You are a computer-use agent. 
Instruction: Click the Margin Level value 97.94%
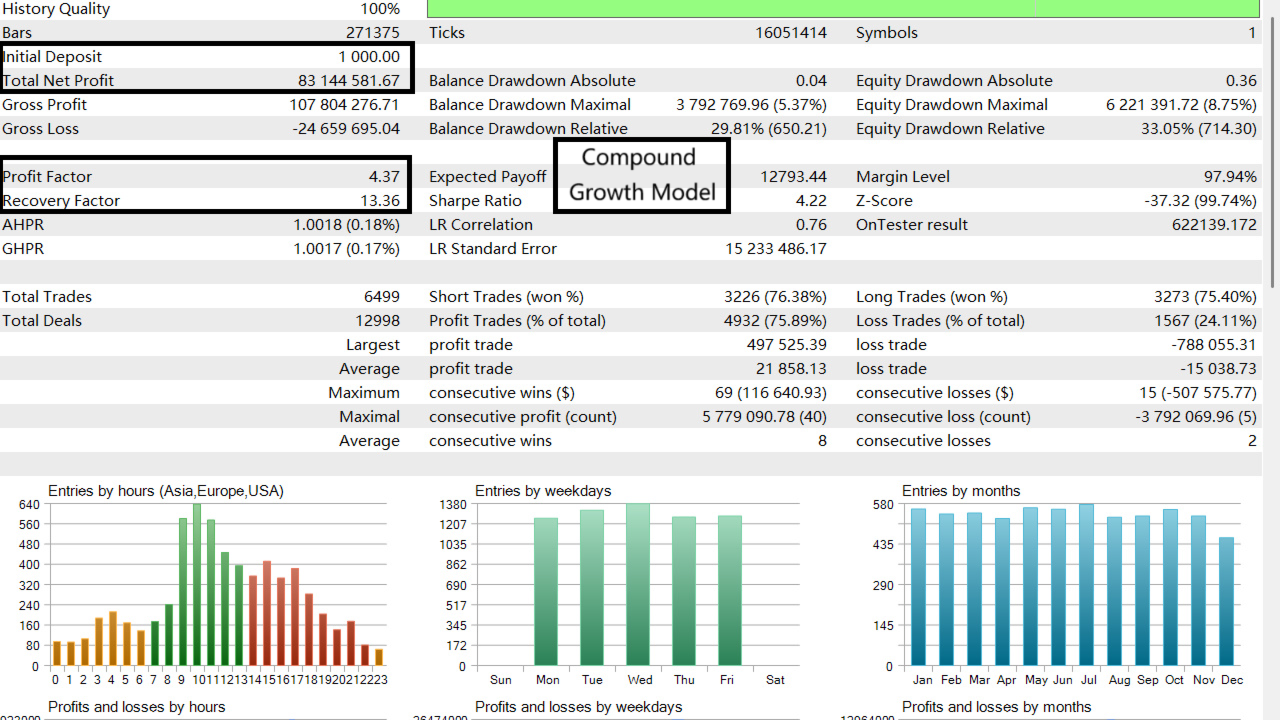click(x=1232, y=176)
